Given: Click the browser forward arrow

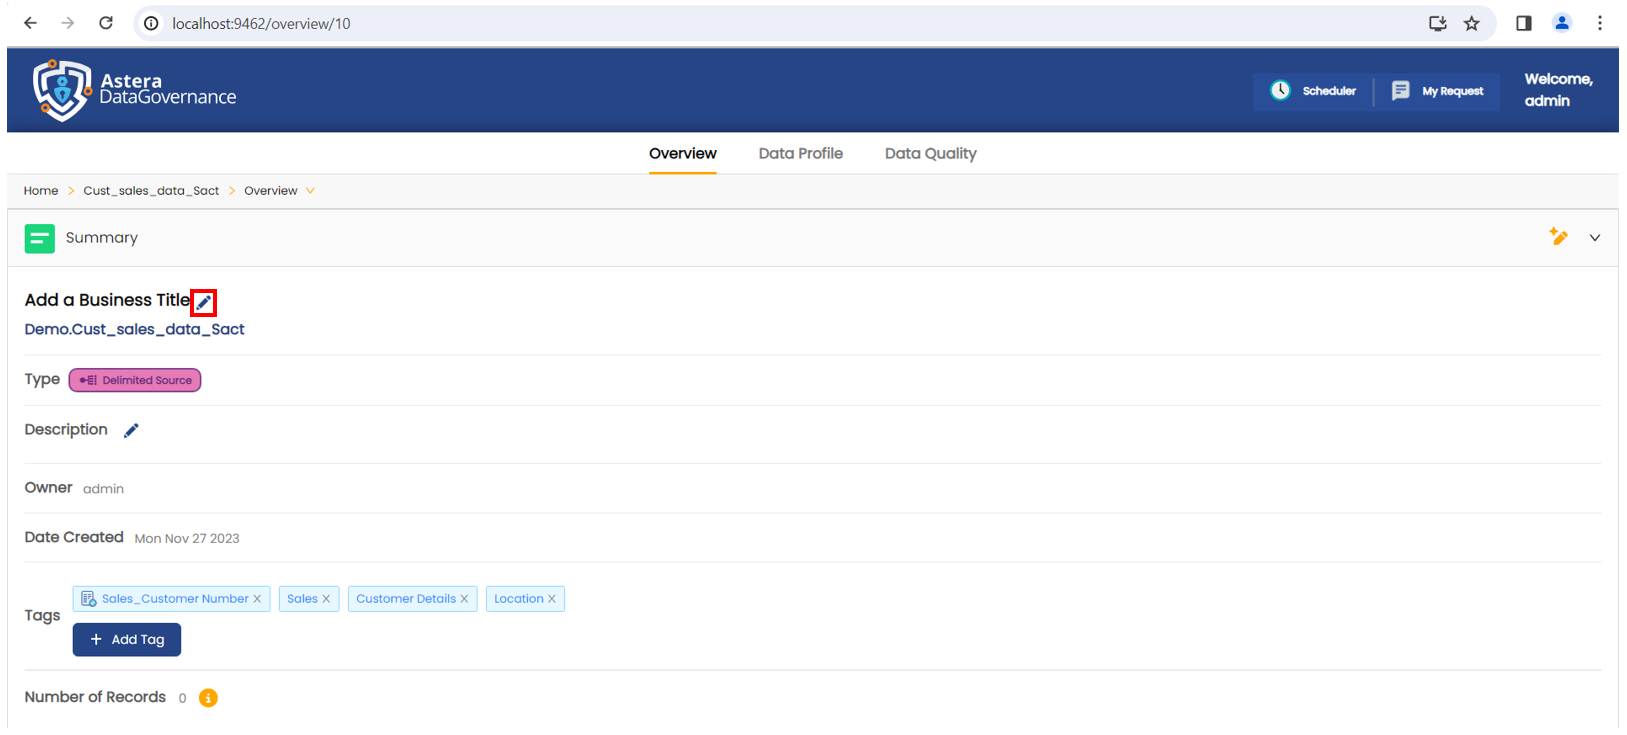Looking at the screenshot, I should pos(68,23).
